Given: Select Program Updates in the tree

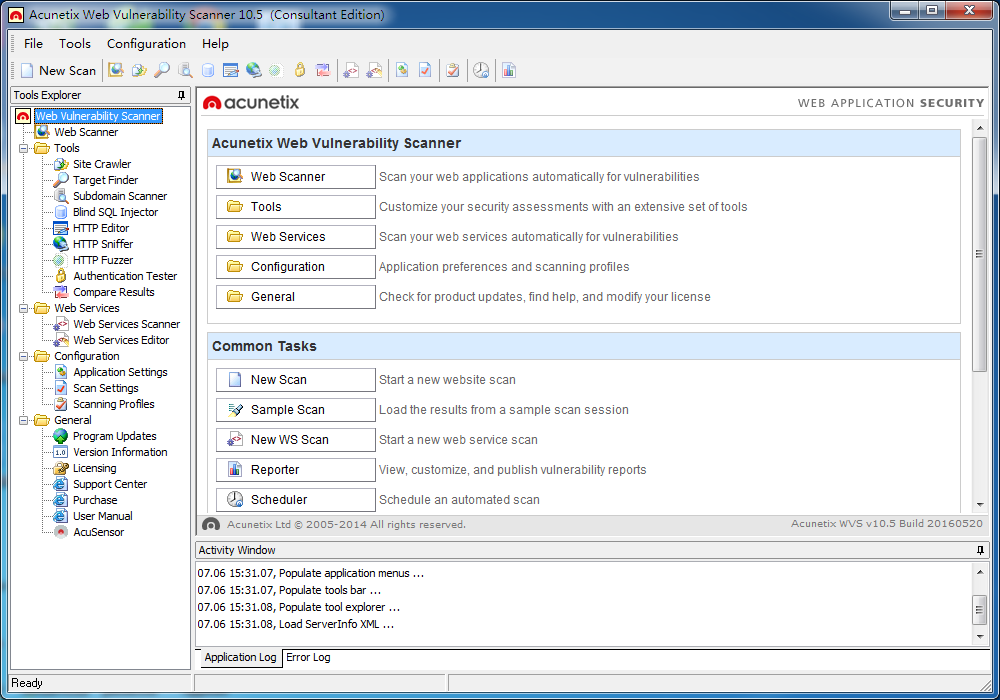Looking at the screenshot, I should click(x=115, y=436).
